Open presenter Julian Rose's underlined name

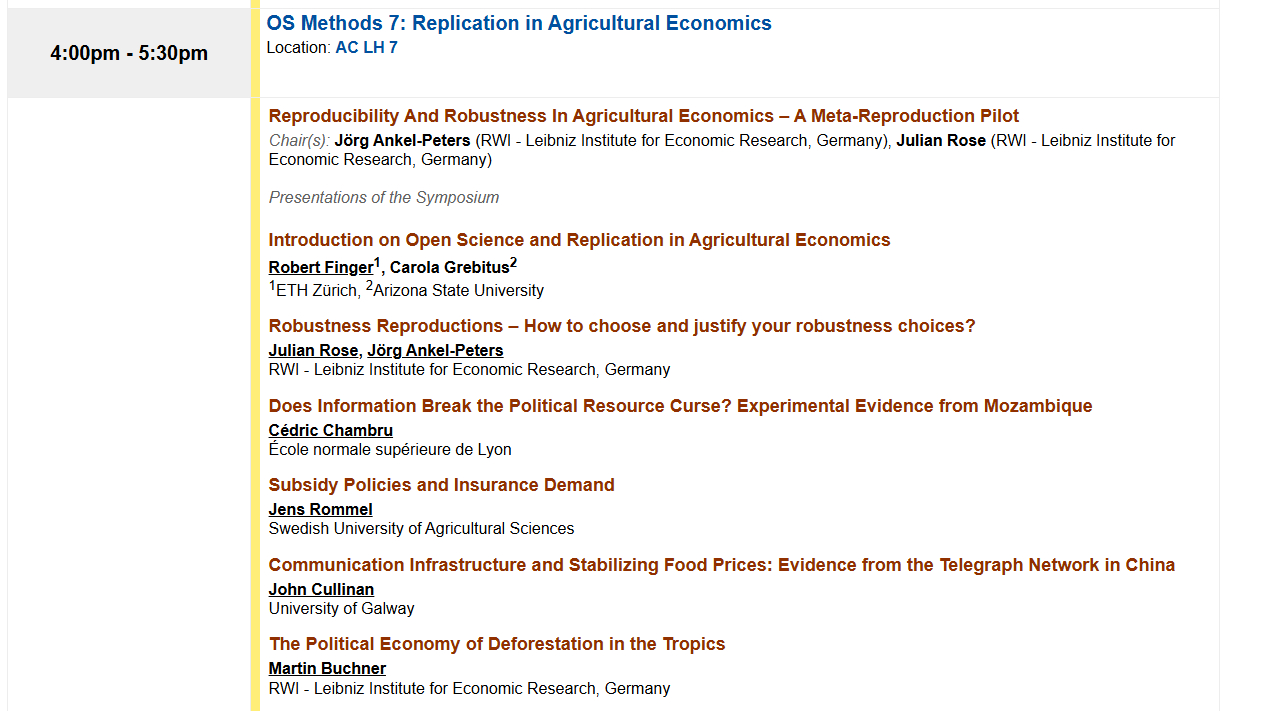pos(313,350)
